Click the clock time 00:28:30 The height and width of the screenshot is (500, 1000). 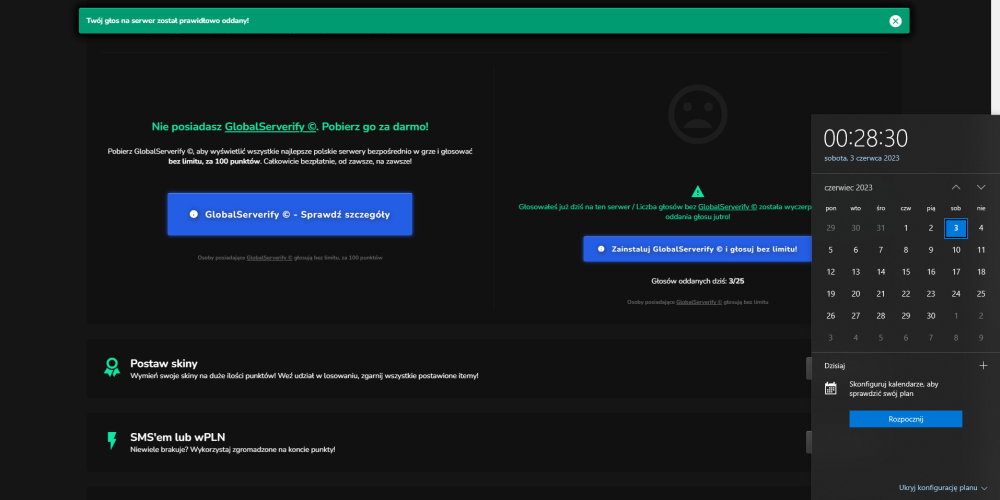865,138
